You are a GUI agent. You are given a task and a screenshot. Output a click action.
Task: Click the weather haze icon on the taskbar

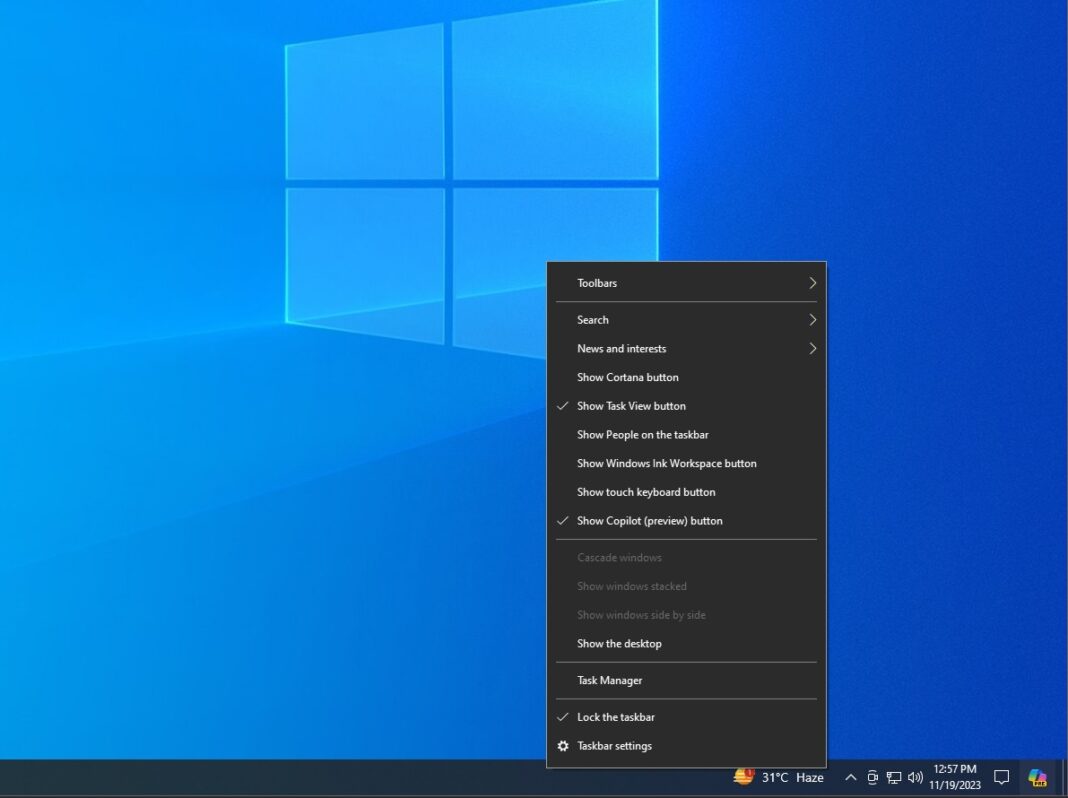[742, 777]
